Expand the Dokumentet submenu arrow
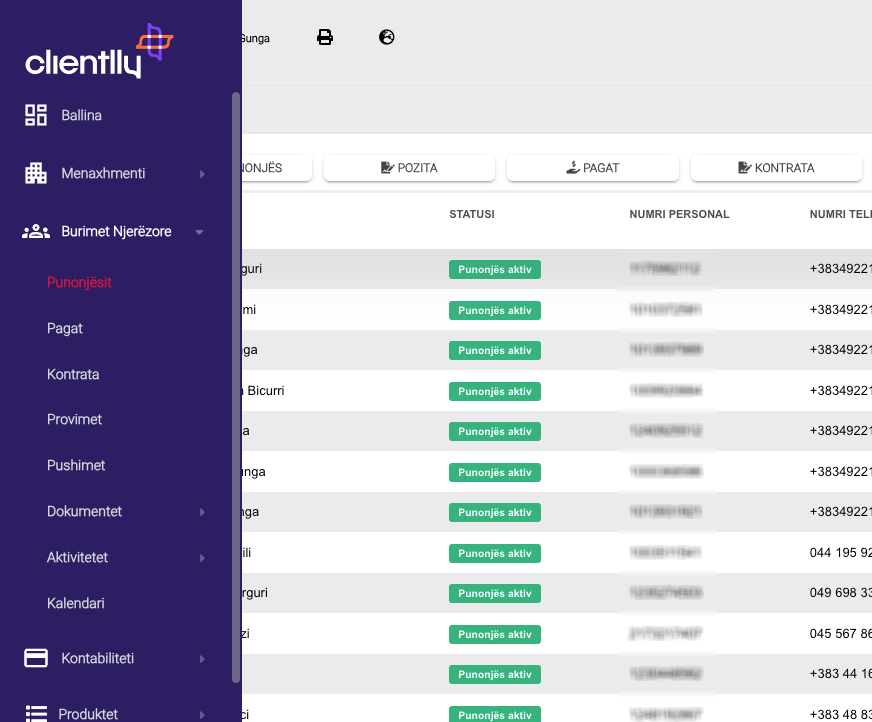This screenshot has height=722, width=872. tap(202, 512)
